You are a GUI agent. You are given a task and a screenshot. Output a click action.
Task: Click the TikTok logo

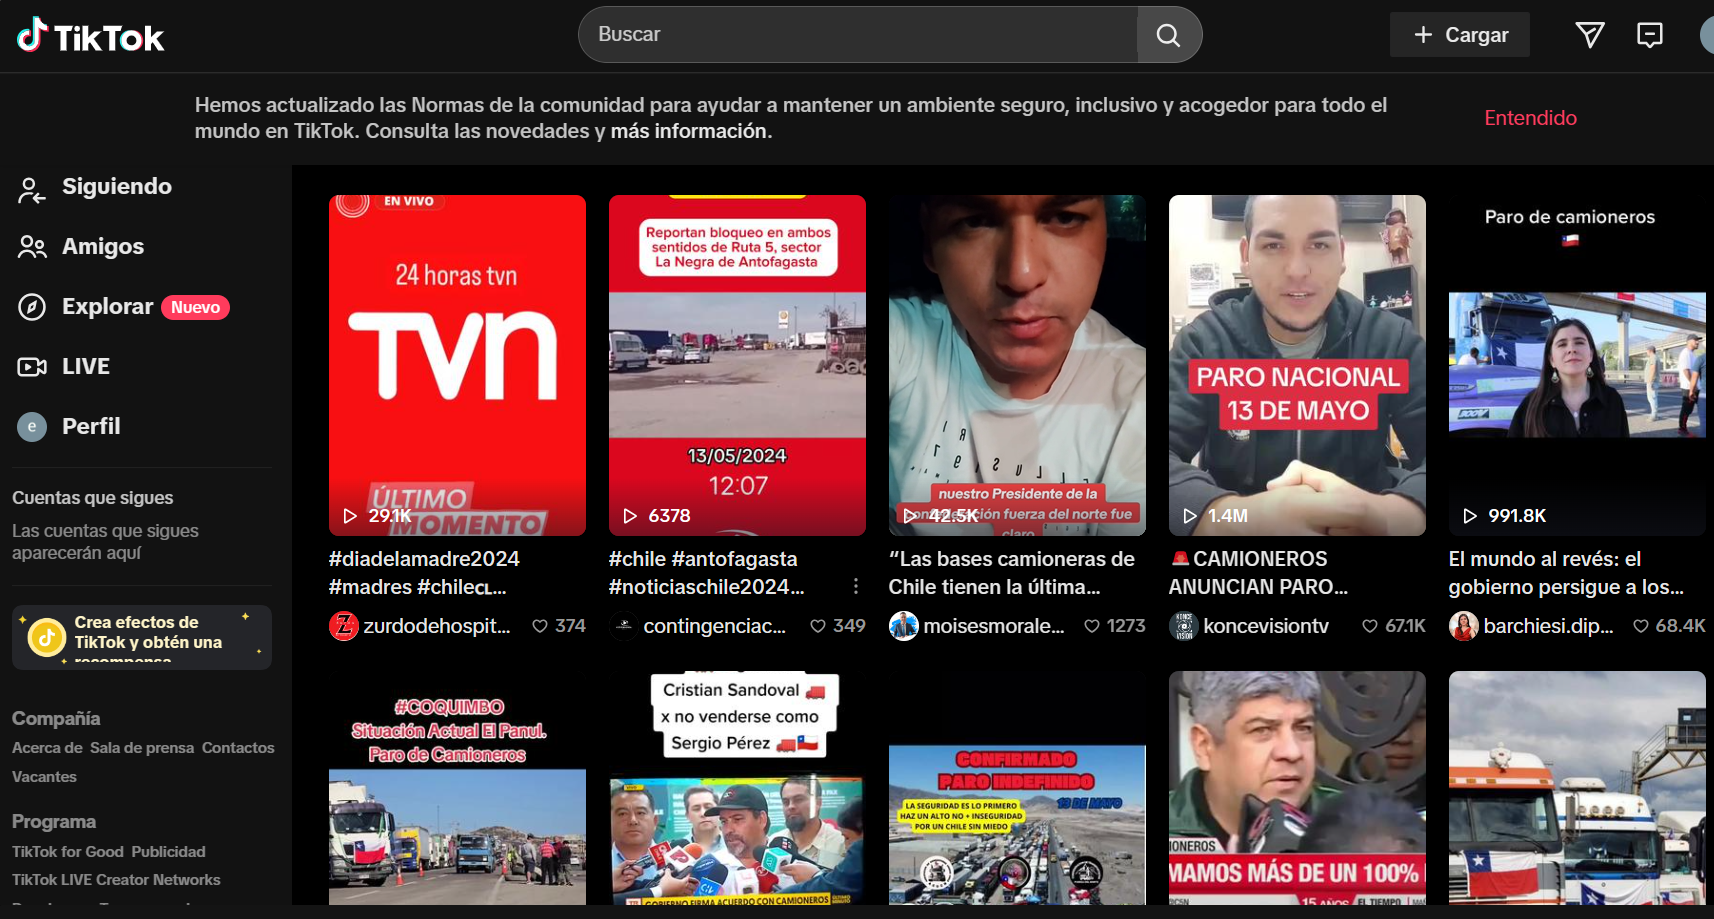point(90,36)
